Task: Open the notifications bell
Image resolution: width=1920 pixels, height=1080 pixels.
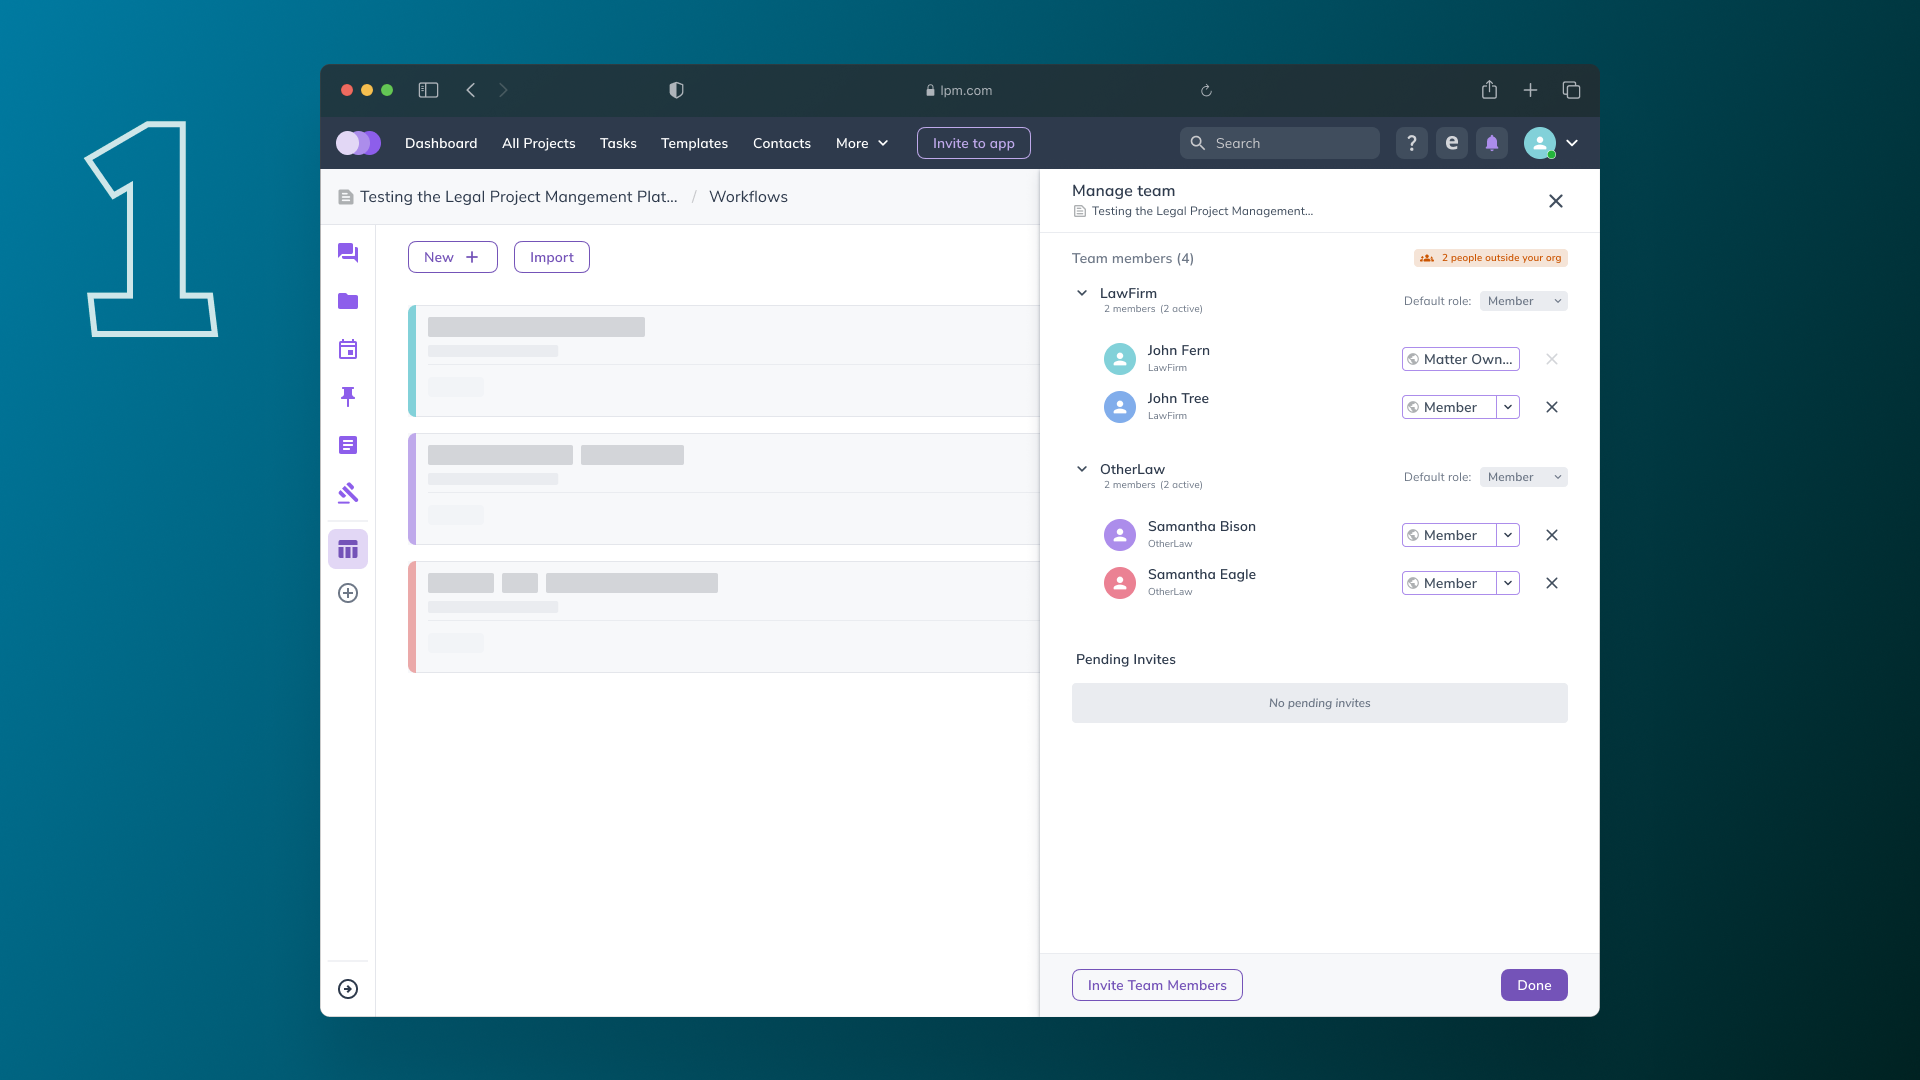Action: coord(1492,143)
